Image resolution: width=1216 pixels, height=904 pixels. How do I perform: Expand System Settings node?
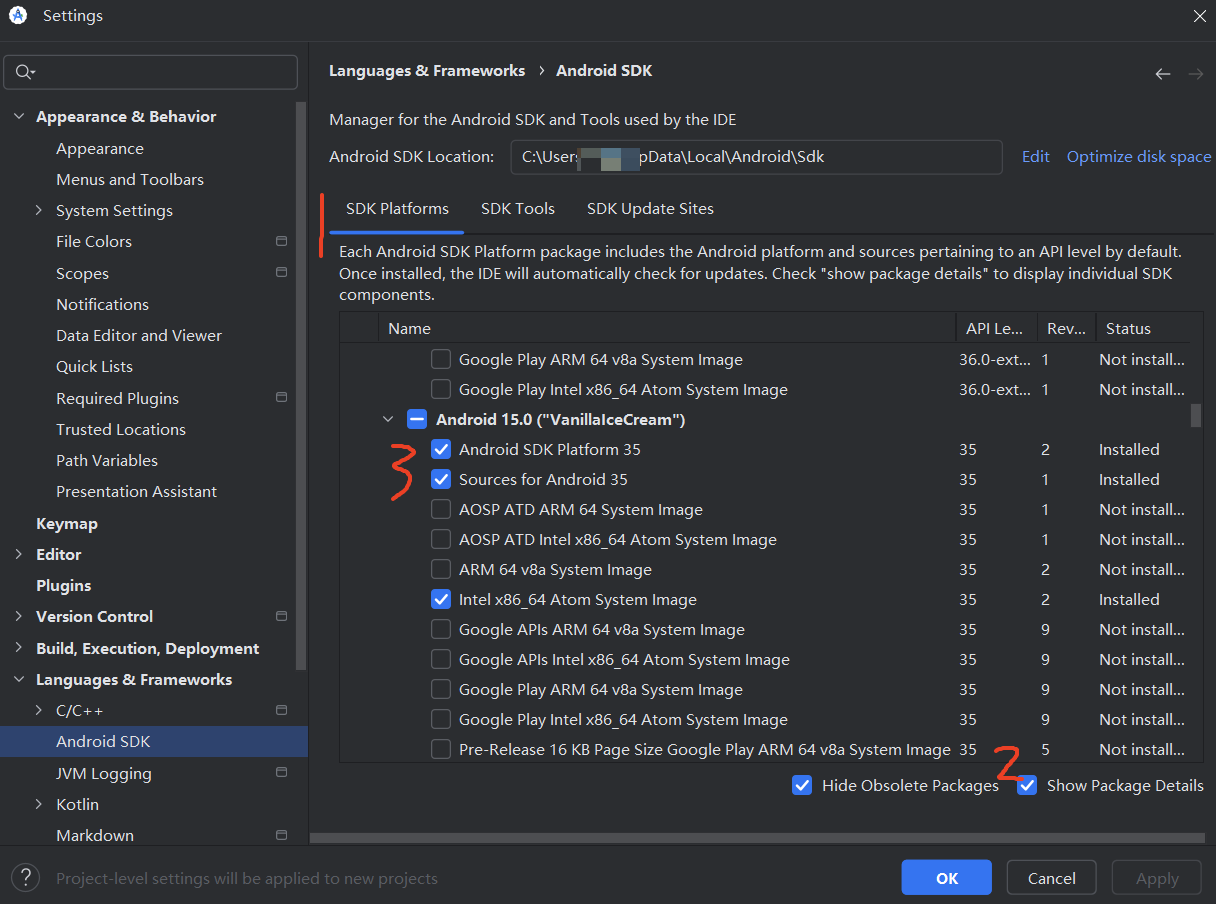[39, 210]
